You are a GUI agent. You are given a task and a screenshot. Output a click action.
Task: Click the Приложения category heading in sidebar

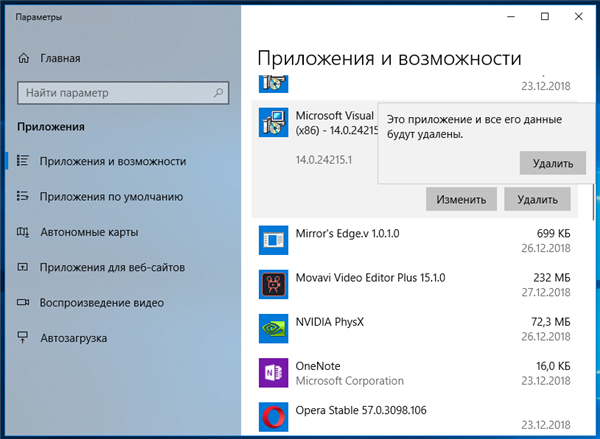tap(51, 127)
